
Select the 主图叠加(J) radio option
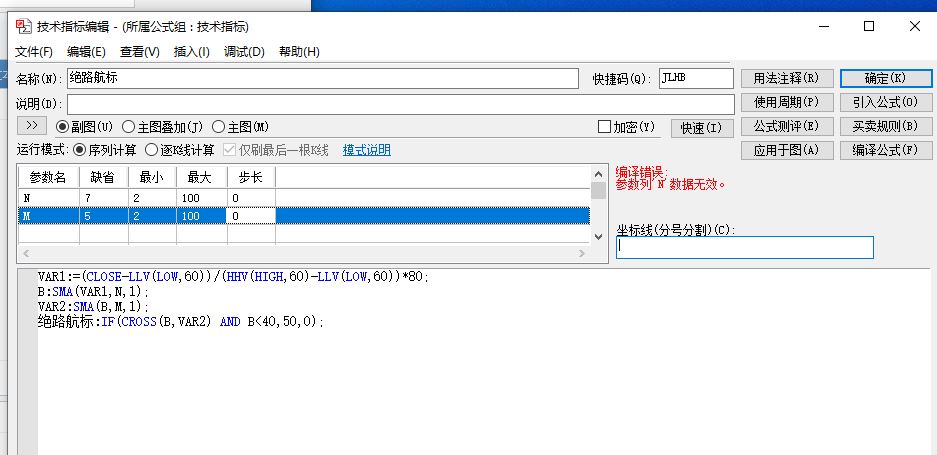(163, 127)
